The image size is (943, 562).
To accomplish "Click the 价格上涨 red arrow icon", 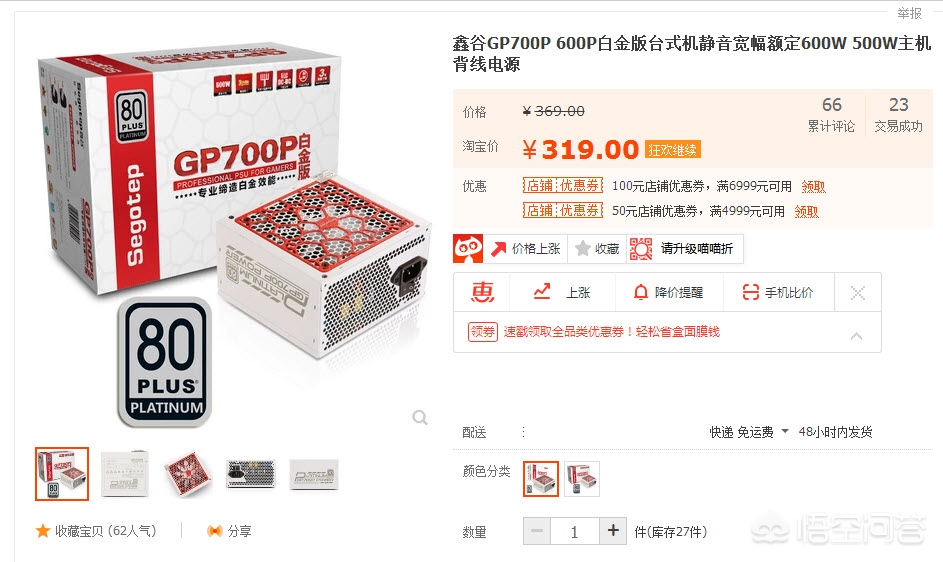I will tap(499, 249).
